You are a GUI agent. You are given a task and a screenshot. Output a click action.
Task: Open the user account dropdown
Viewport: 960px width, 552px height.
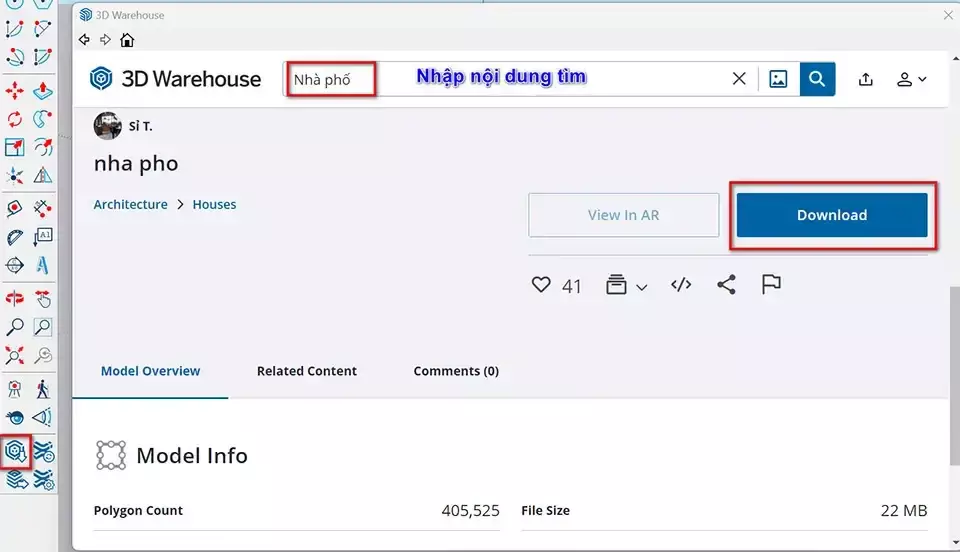(912, 79)
